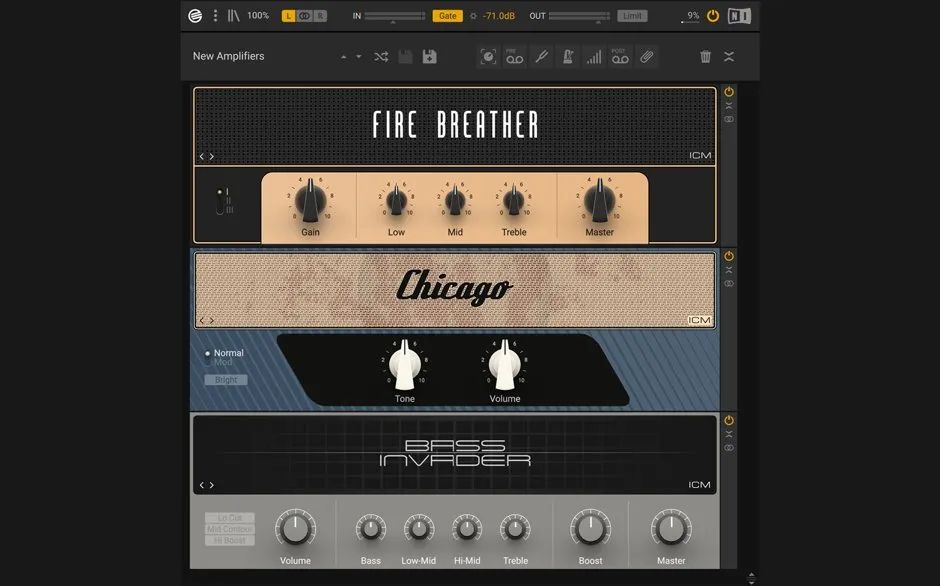Click the save preset icon
This screenshot has width=940, height=586.
(406, 57)
